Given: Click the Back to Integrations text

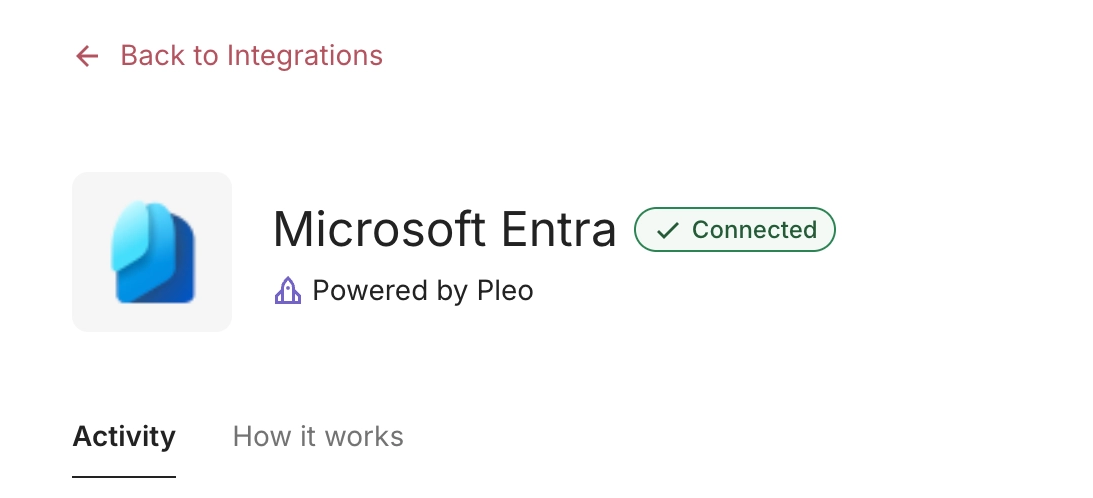Looking at the screenshot, I should [251, 55].
